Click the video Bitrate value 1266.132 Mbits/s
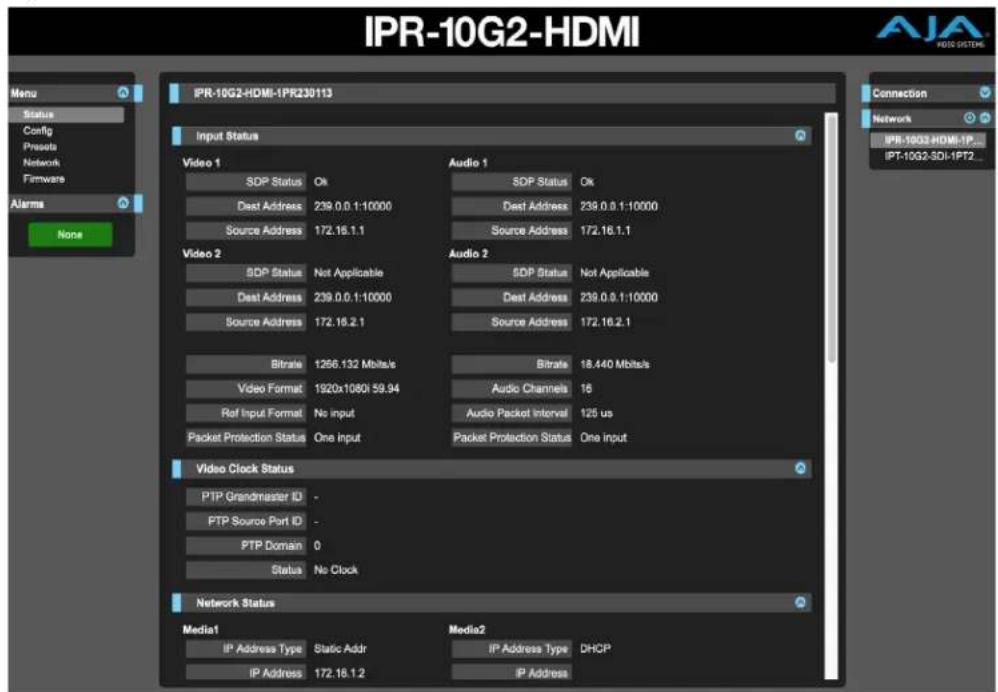The height and width of the screenshot is (692, 998). pyautogui.click(x=355, y=364)
